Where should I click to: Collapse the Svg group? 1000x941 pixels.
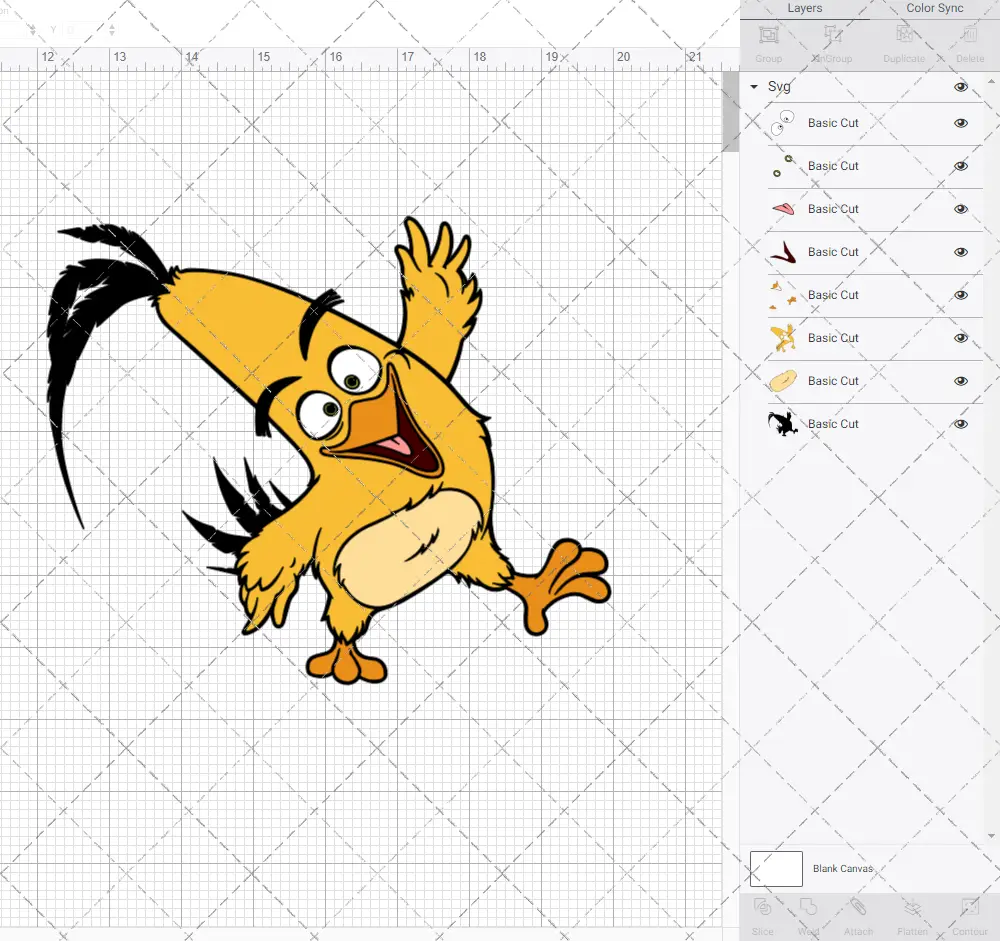pos(754,86)
